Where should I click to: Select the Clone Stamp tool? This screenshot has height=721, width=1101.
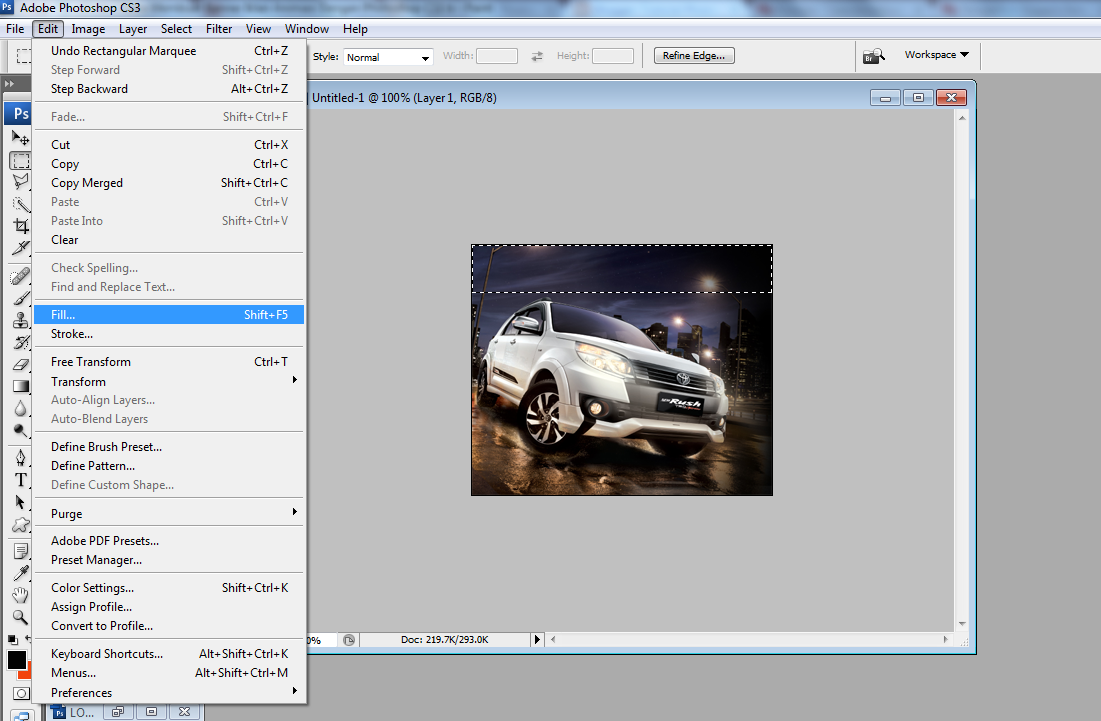tap(20, 320)
